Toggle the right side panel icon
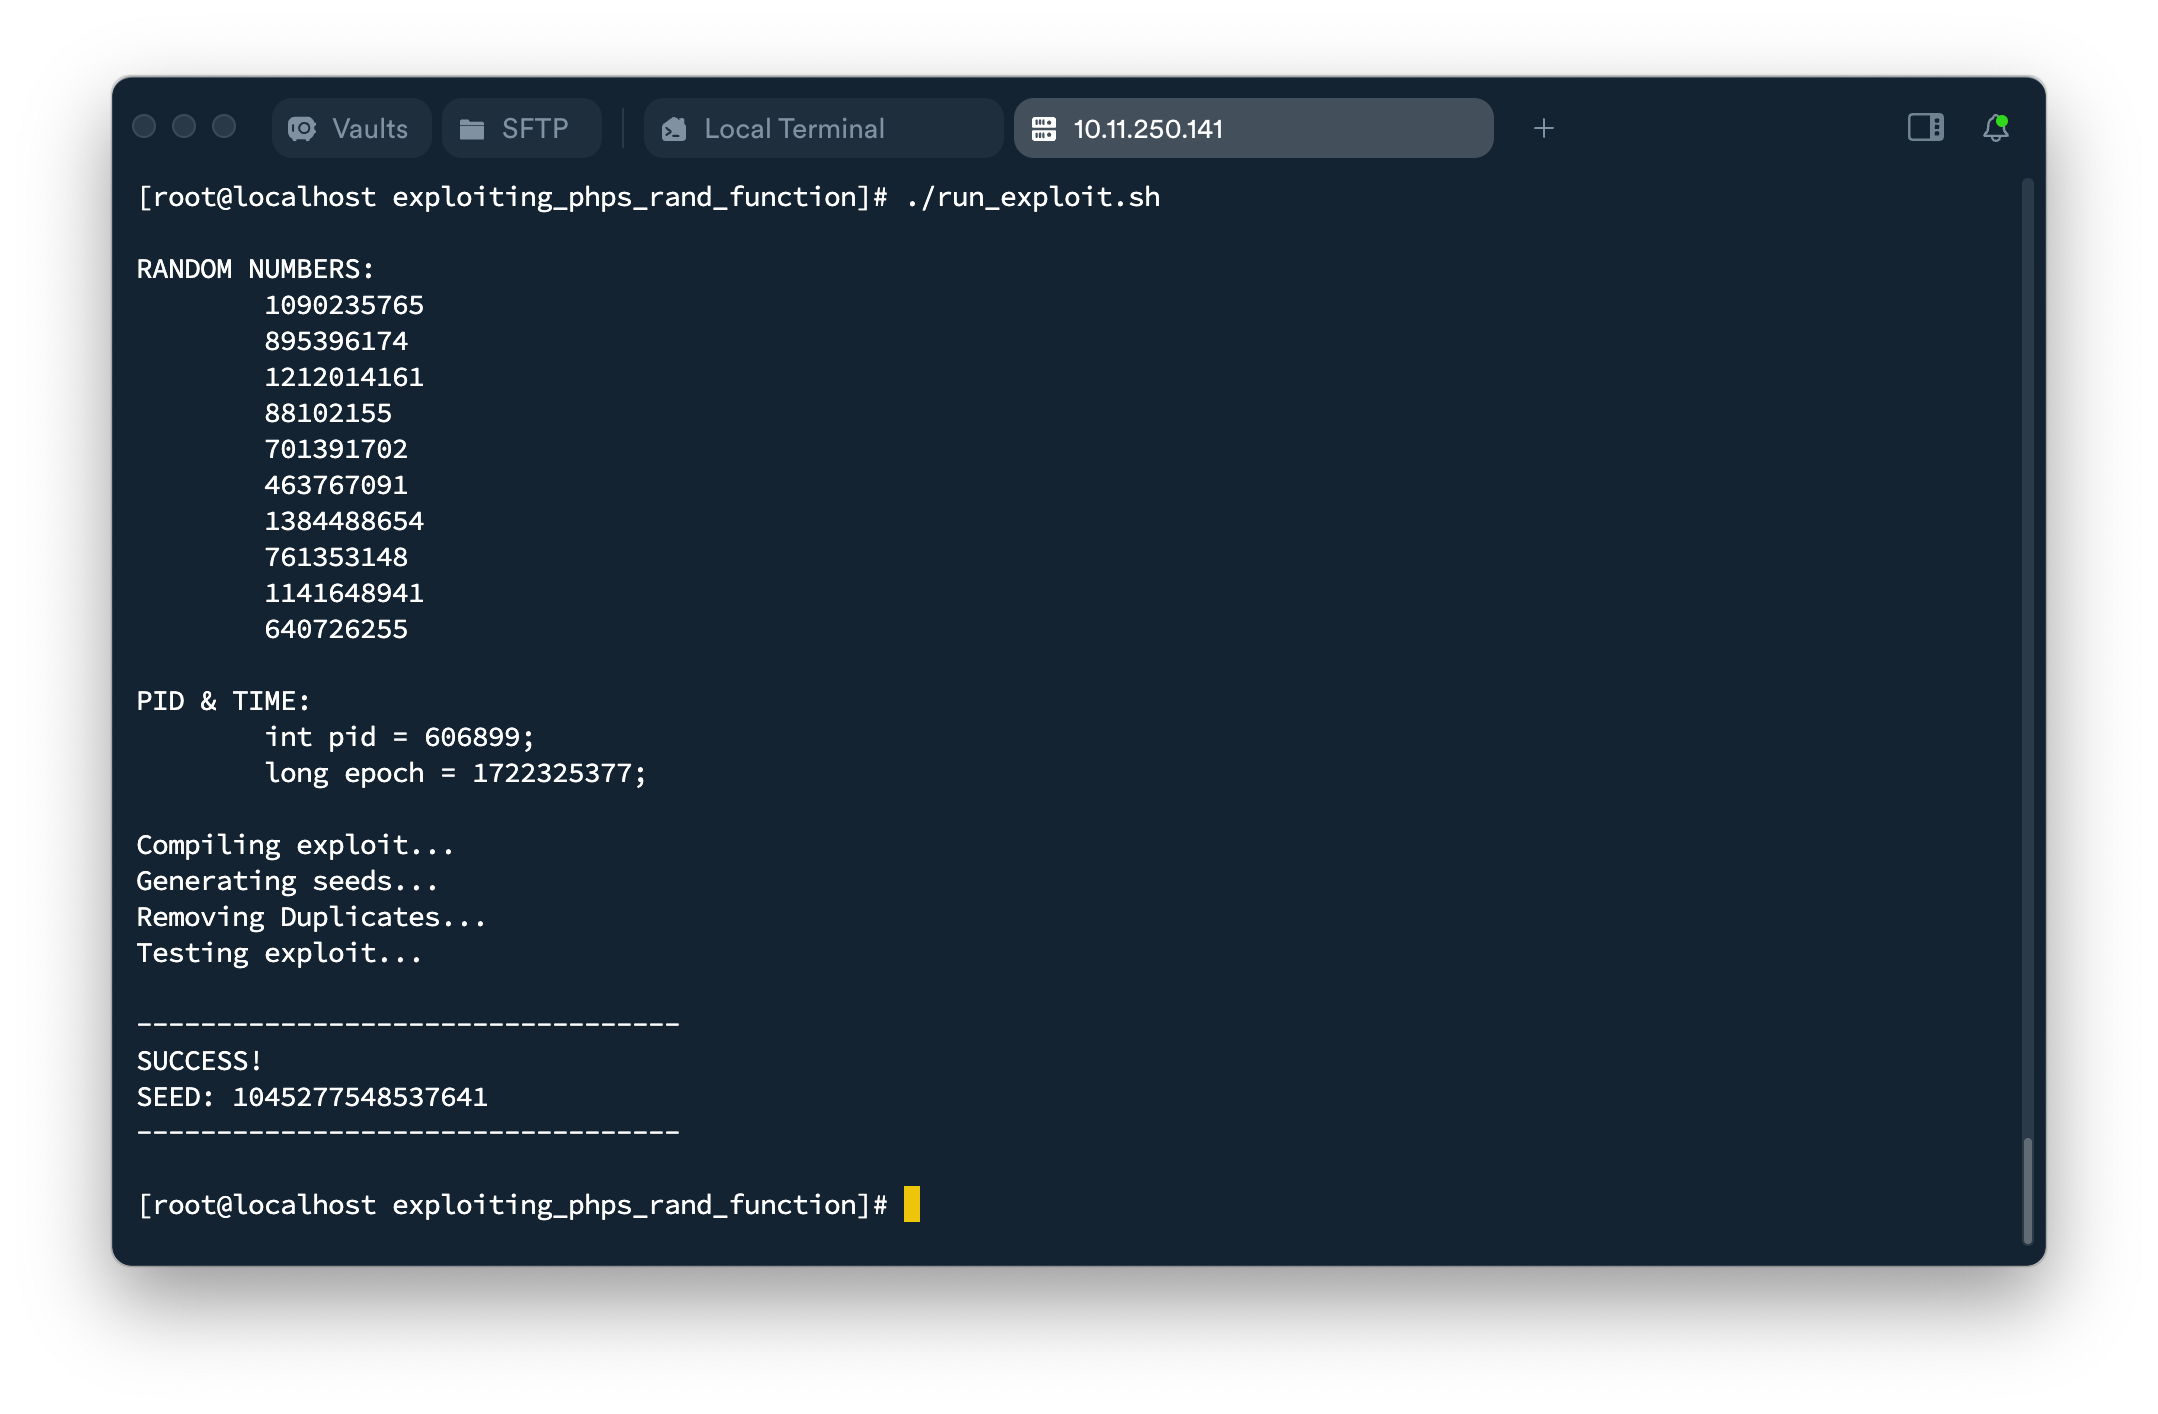 click(1925, 127)
